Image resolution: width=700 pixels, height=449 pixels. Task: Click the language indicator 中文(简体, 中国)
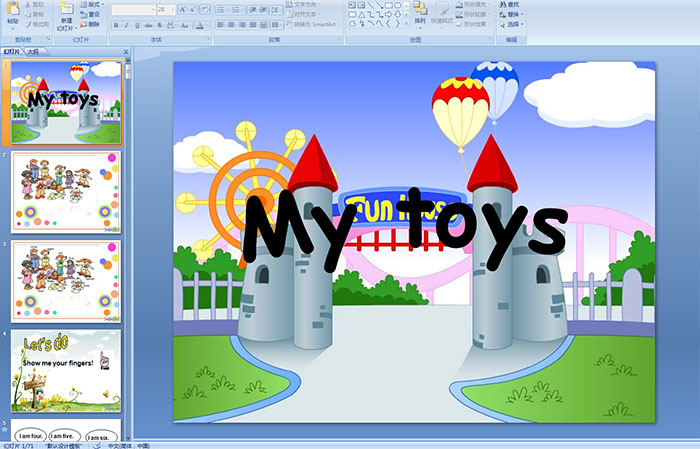coord(129,445)
